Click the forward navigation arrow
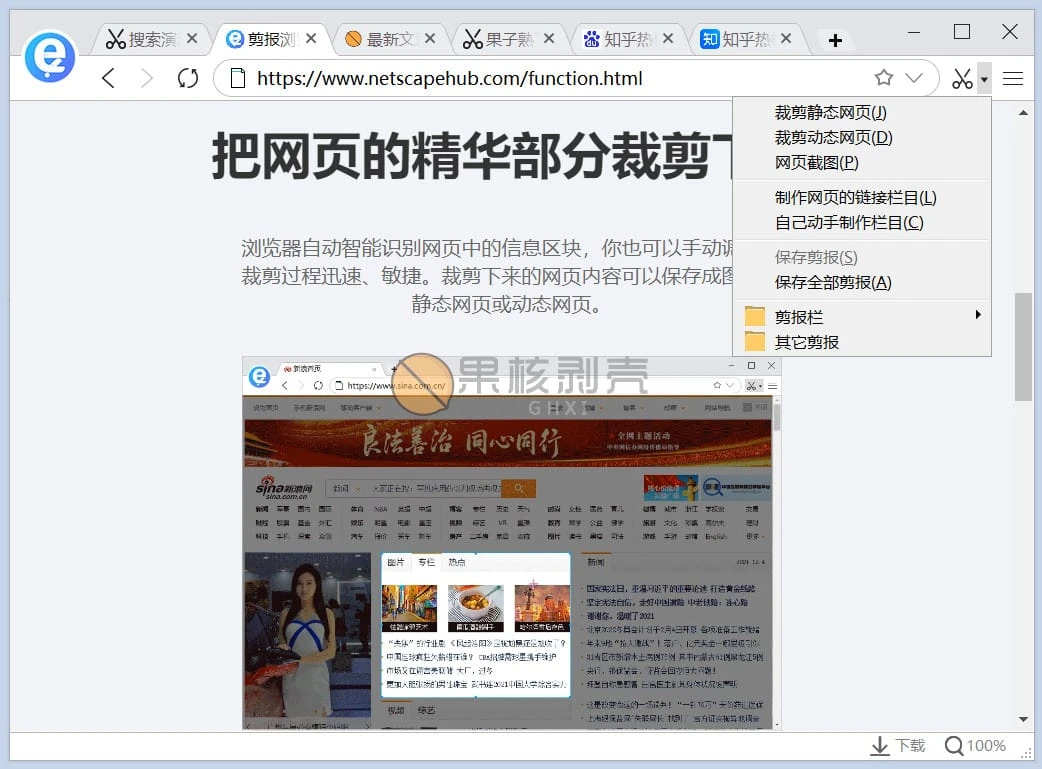 click(x=147, y=78)
